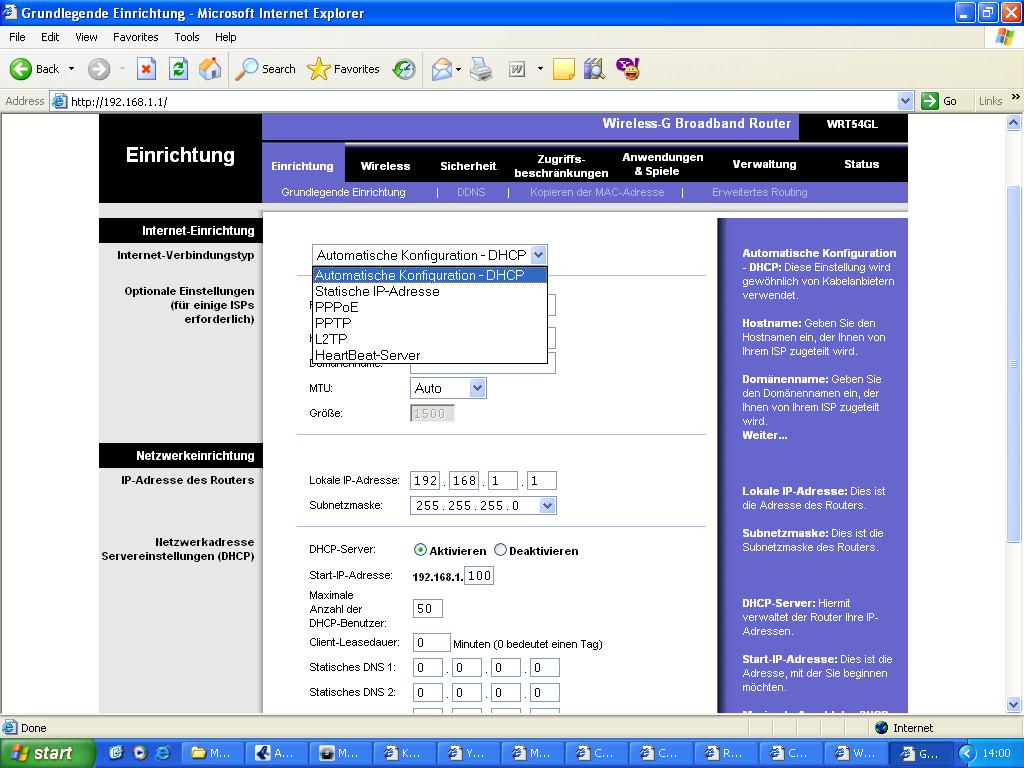Print the page with printer icon
Viewport: 1024px width, 768px height.
tap(481, 69)
